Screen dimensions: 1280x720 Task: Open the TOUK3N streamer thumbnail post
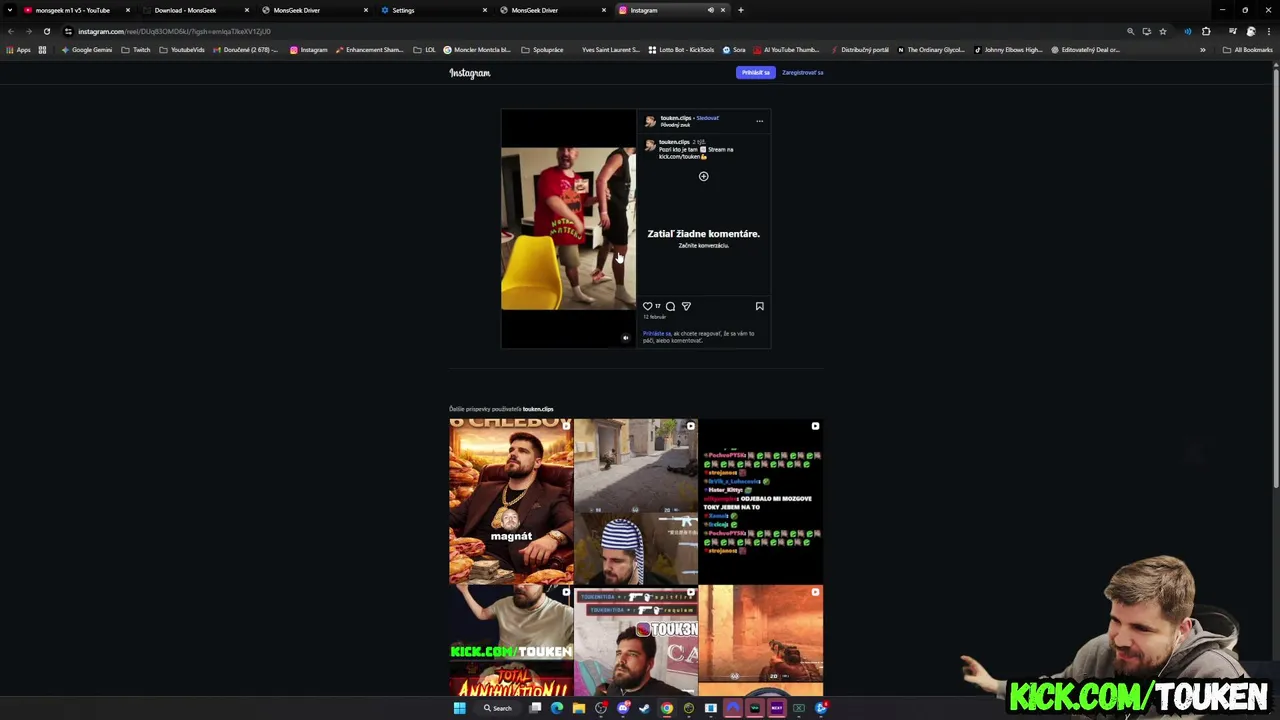click(636, 641)
